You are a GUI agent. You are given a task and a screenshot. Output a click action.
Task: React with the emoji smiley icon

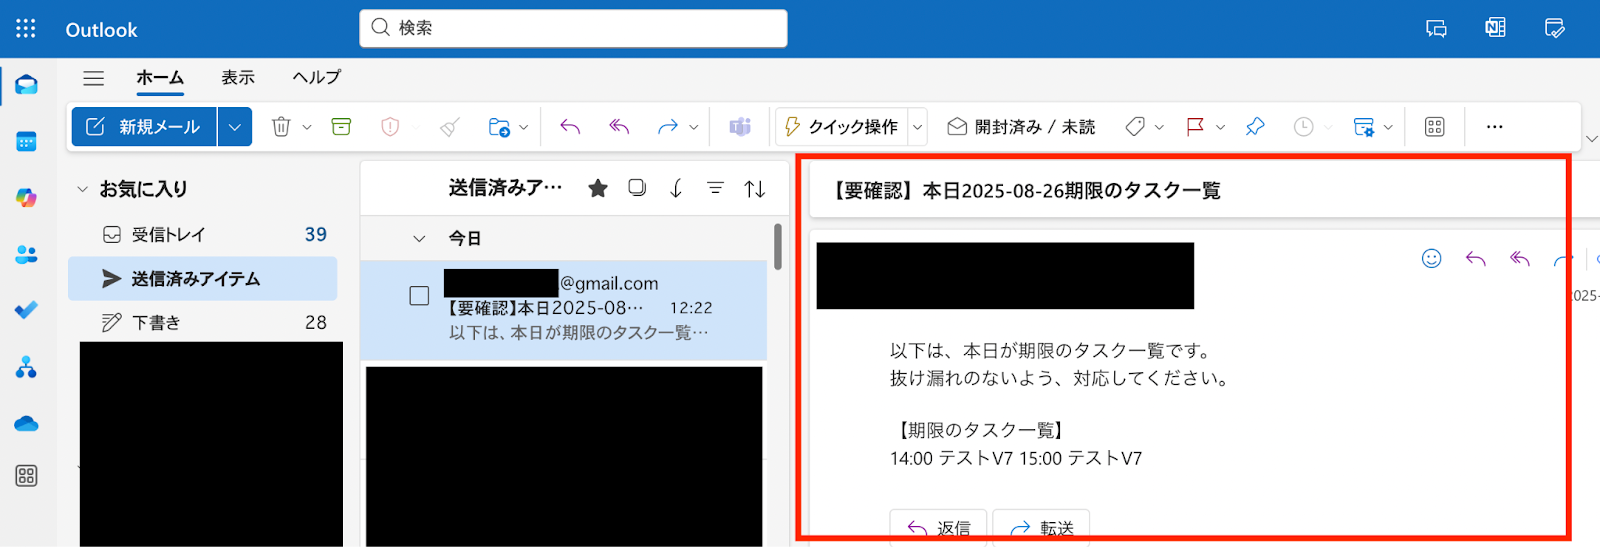coord(1432,259)
